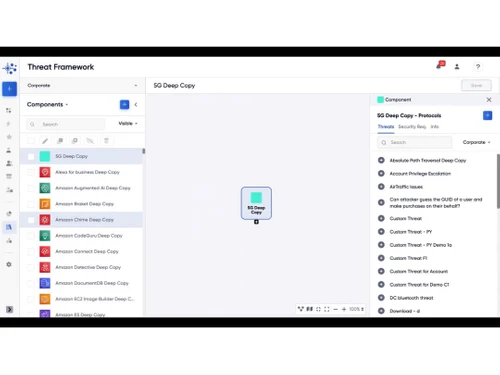This screenshot has width=500, height=375.
Task: Open the notifications bell with red badge
Action: (x=440, y=65)
